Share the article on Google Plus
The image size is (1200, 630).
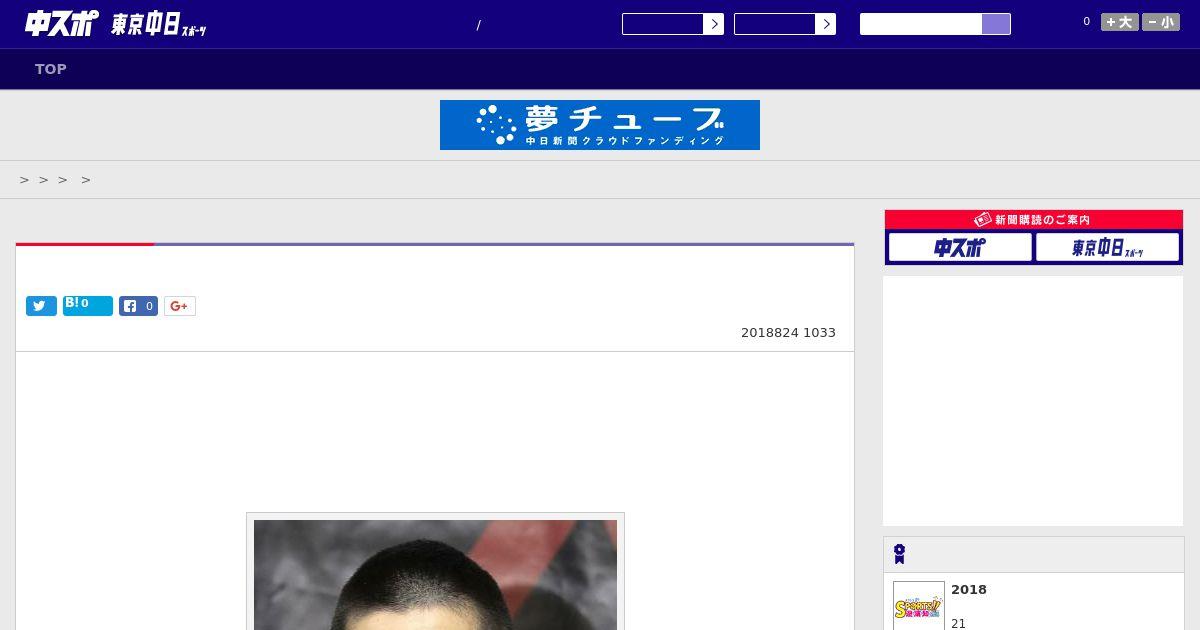tap(180, 306)
